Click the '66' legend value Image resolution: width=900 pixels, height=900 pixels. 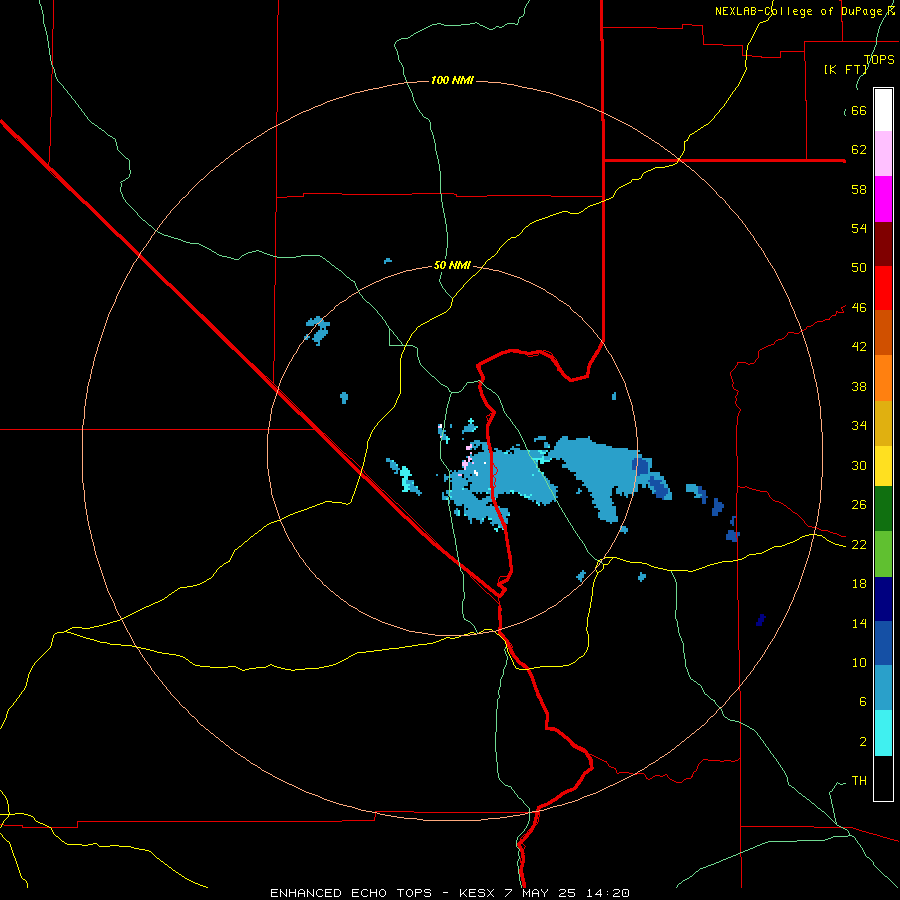tap(859, 110)
